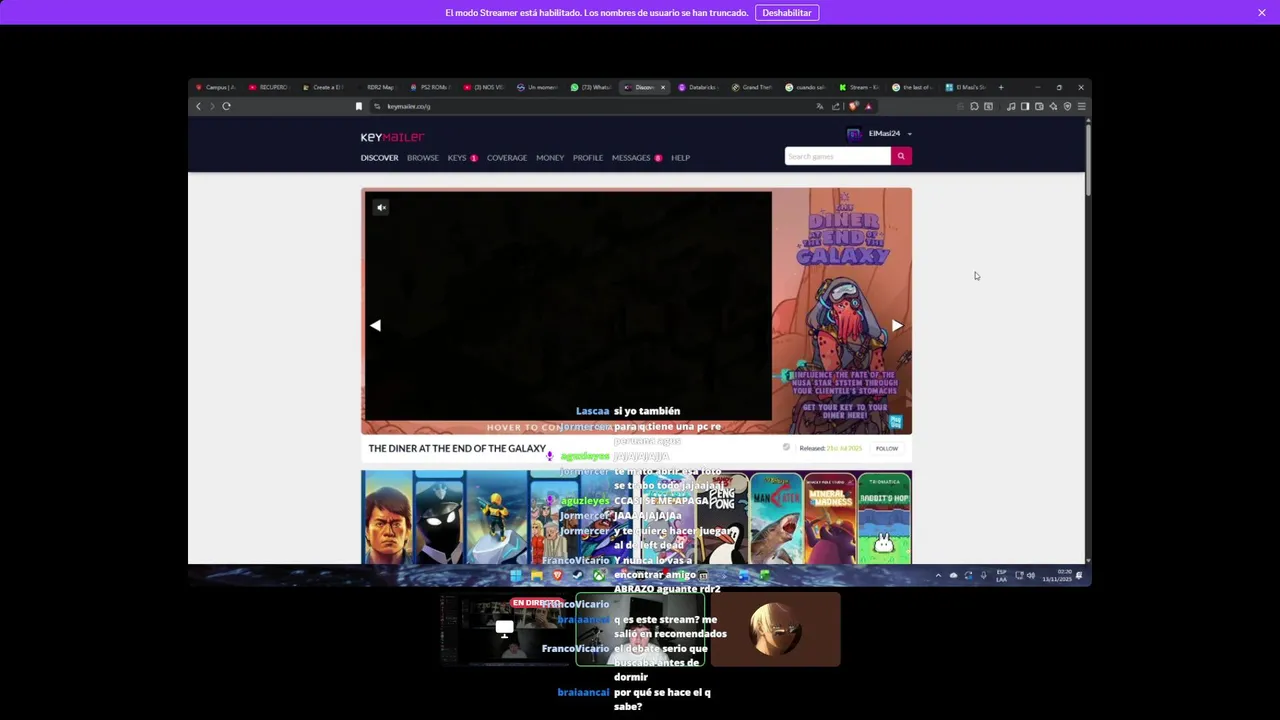Click the ESP LAA language indicator
This screenshot has width=1280, height=720.
click(x=1002, y=575)
